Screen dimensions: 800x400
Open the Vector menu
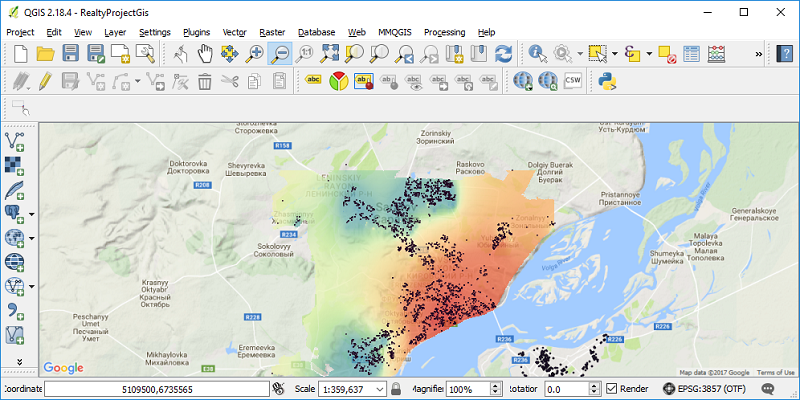(235, 32)
